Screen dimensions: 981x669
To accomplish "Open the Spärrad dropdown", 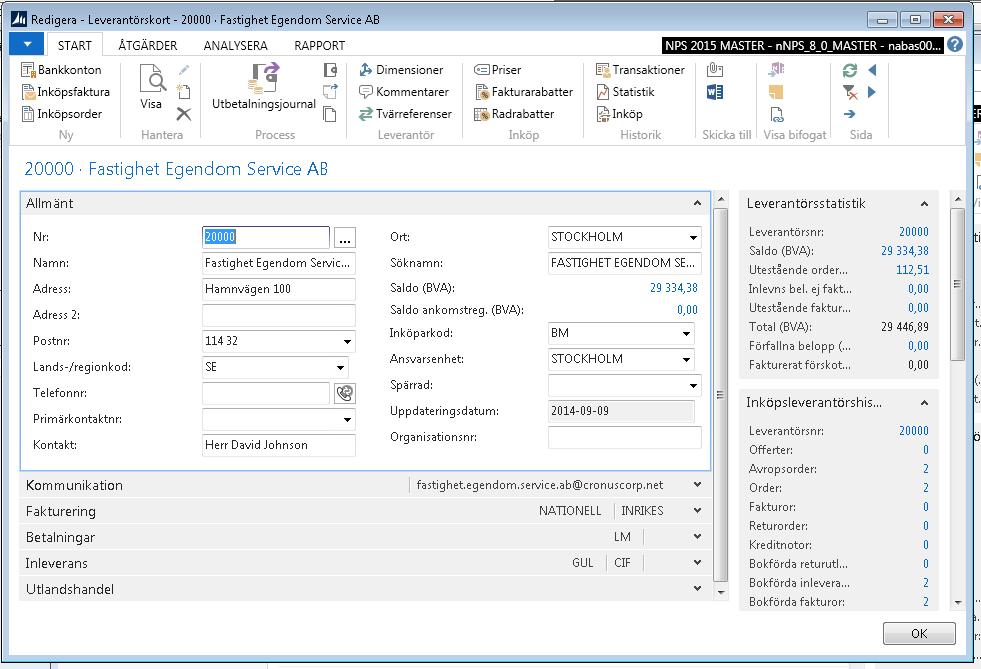I will click(x=693, y=386).
